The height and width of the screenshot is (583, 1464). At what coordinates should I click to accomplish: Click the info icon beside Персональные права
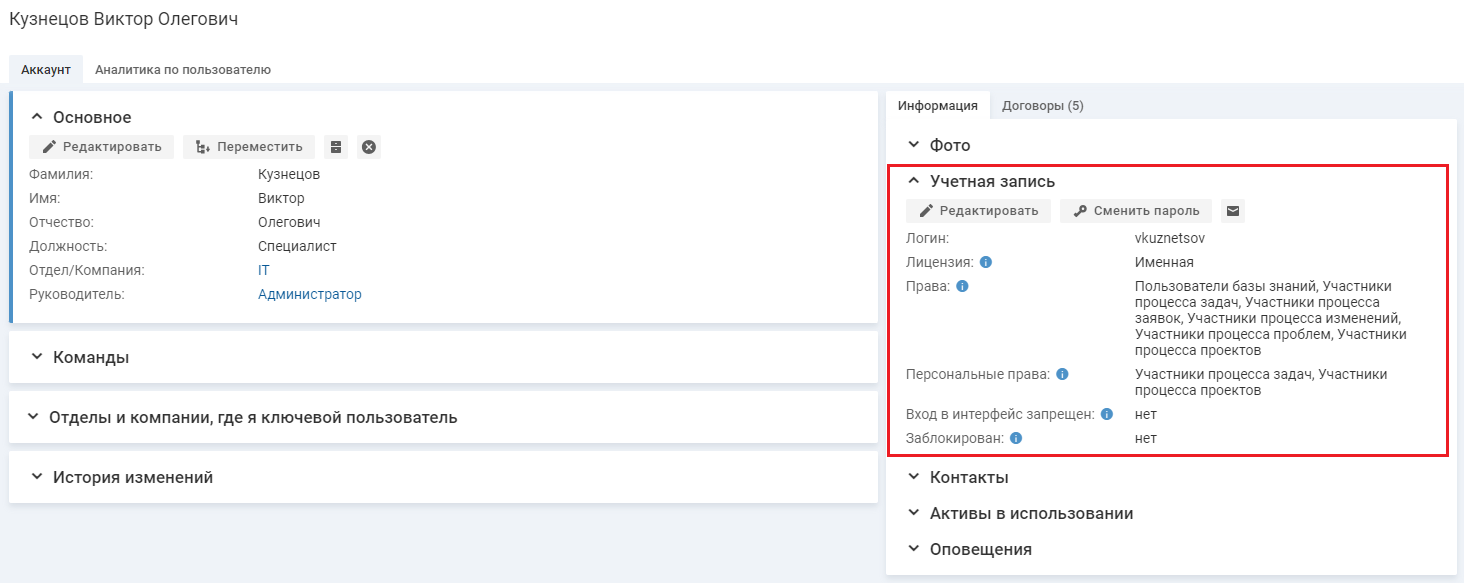point(1062,374)
